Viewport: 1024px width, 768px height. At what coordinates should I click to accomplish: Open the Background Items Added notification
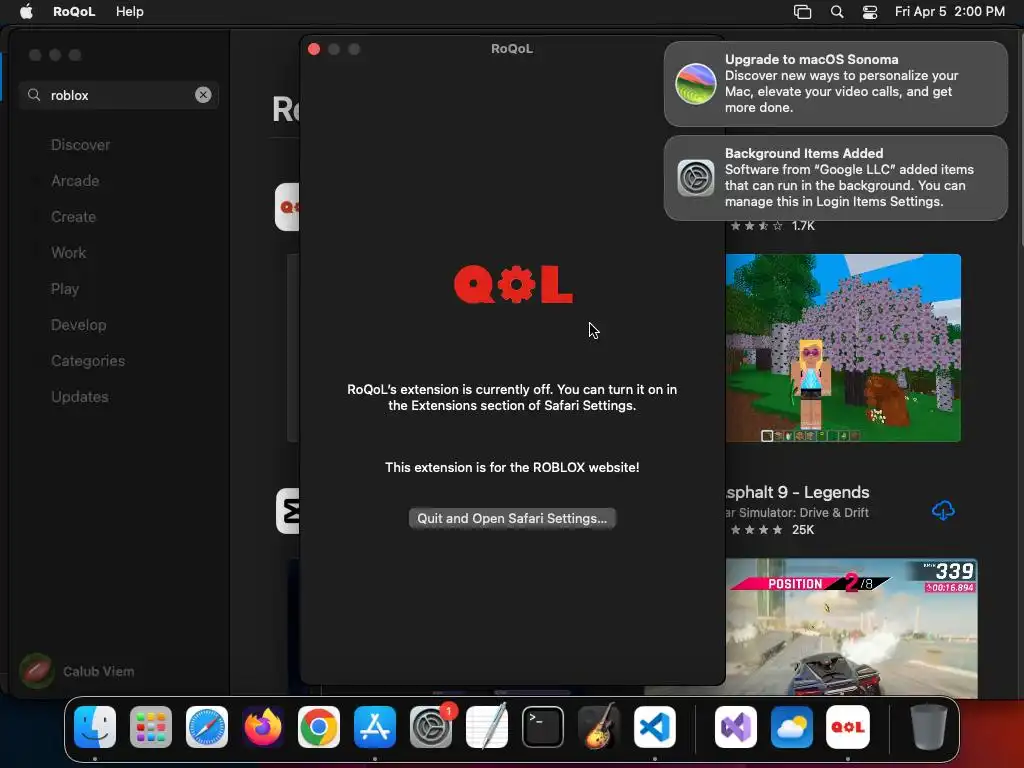point(835,178)
